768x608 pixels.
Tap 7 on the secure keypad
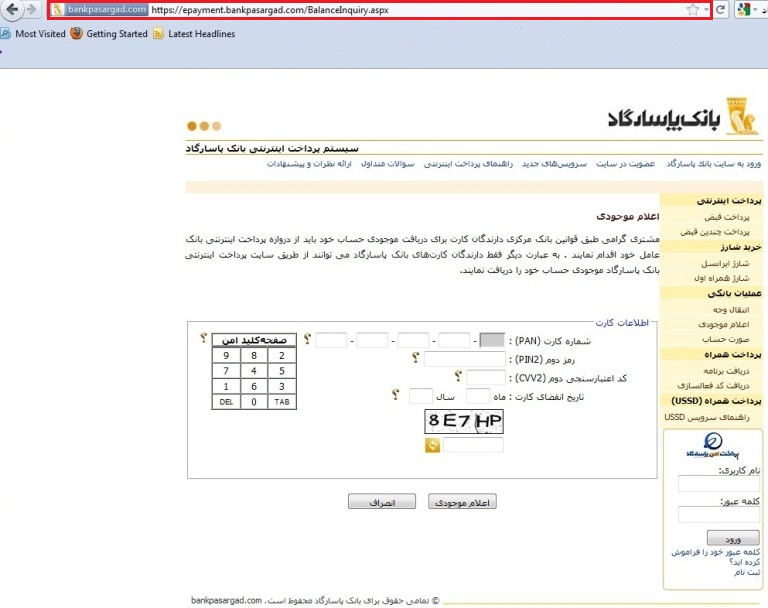(226, 371)
